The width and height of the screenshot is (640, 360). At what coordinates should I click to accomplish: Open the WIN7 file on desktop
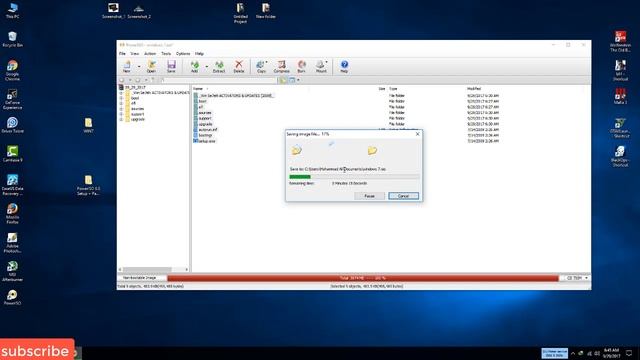89,126
